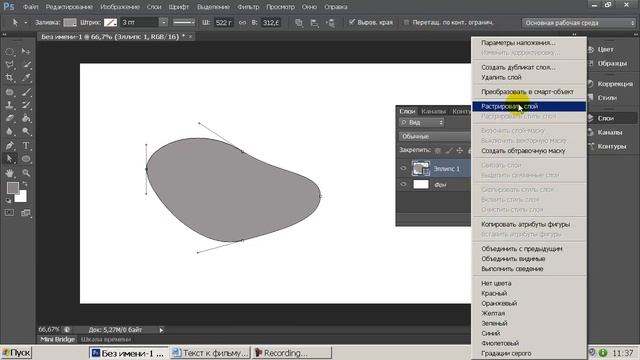This screenshot has width=640, height=360.
Task: Select the Zoom magnifier tool
Action: click(x=26, y=173)
